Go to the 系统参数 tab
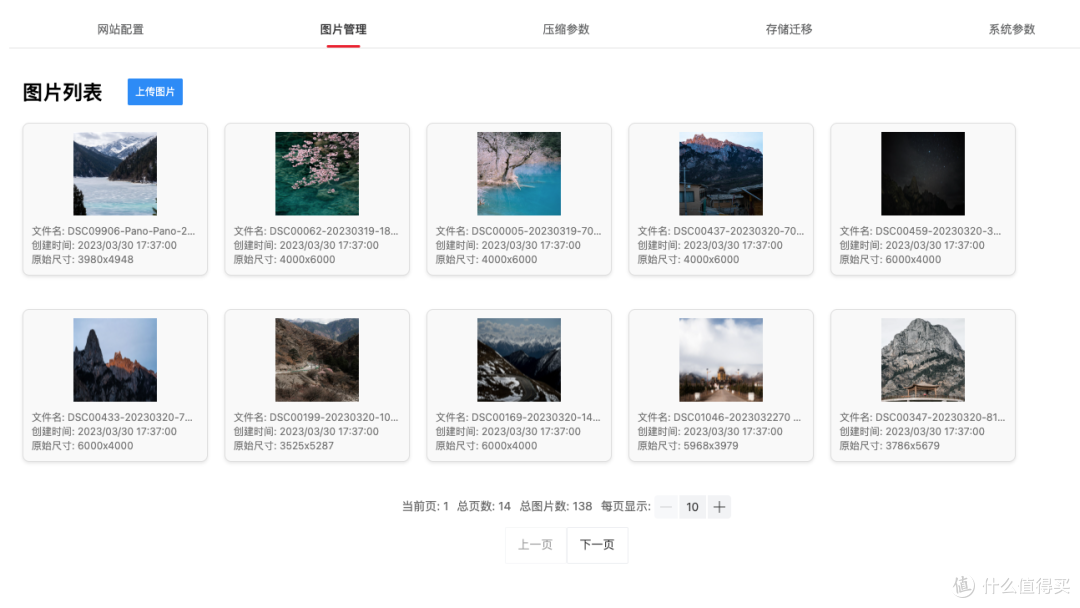Screen dimensions: 1080x608 pyautogui.click(x=1012, y=29)
